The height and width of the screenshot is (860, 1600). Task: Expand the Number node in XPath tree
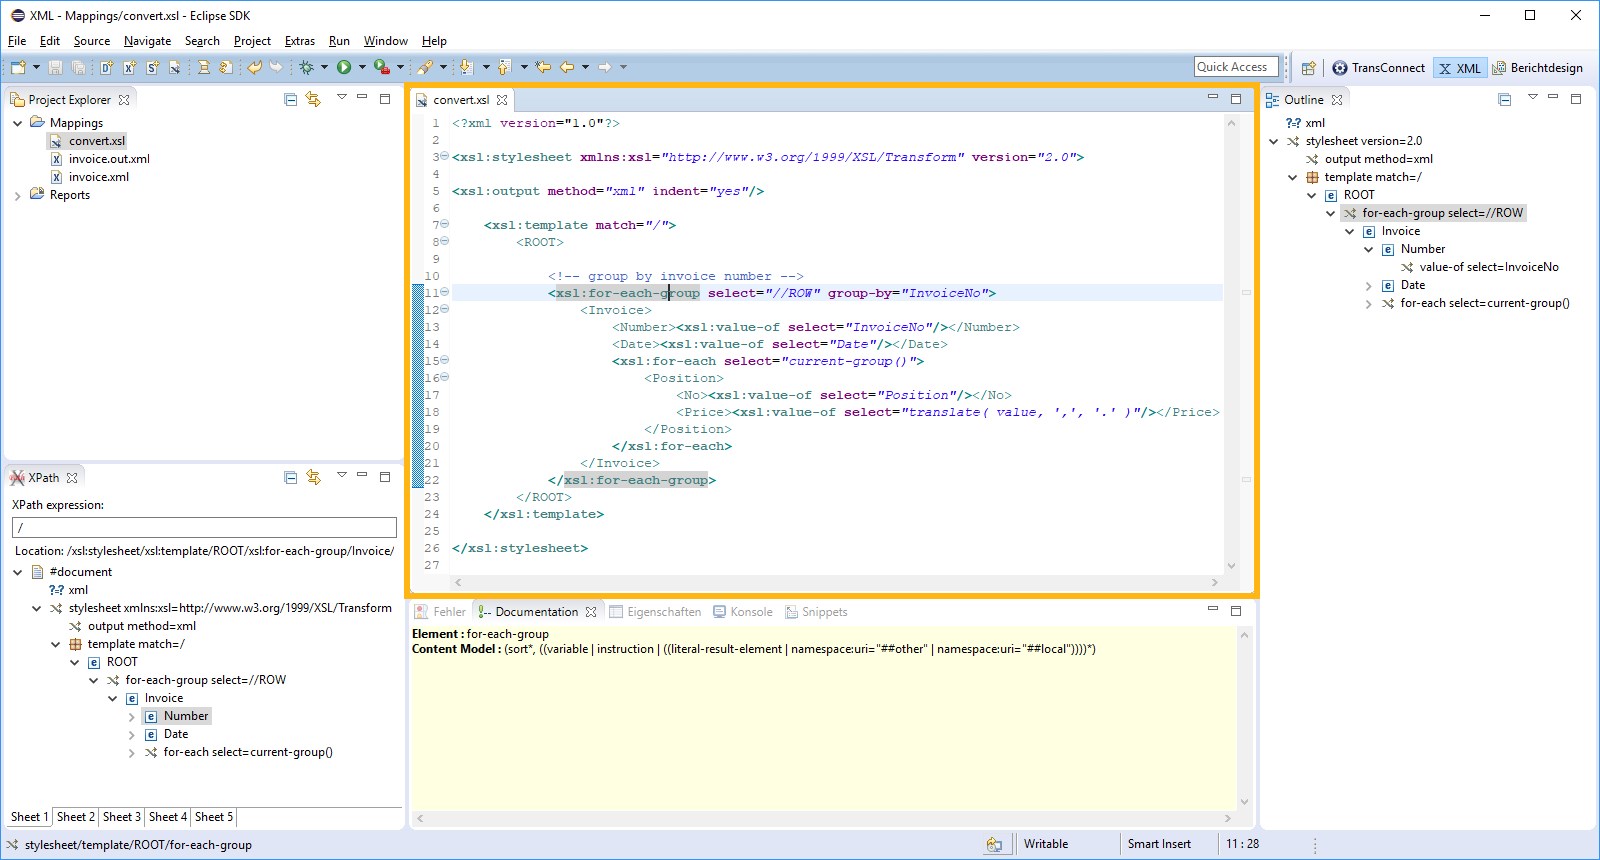[131, 716]
